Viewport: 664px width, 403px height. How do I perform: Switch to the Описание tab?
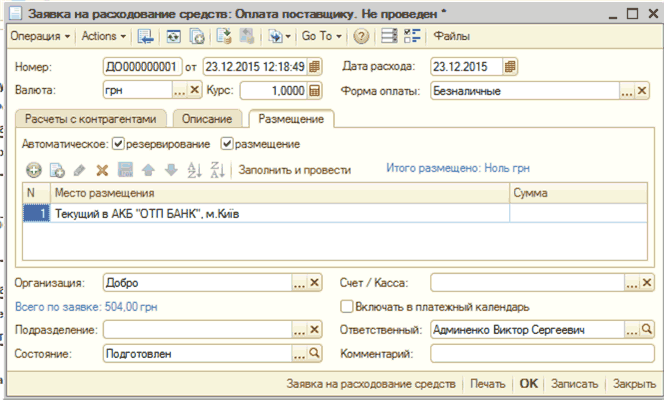[x=208, y=119]
